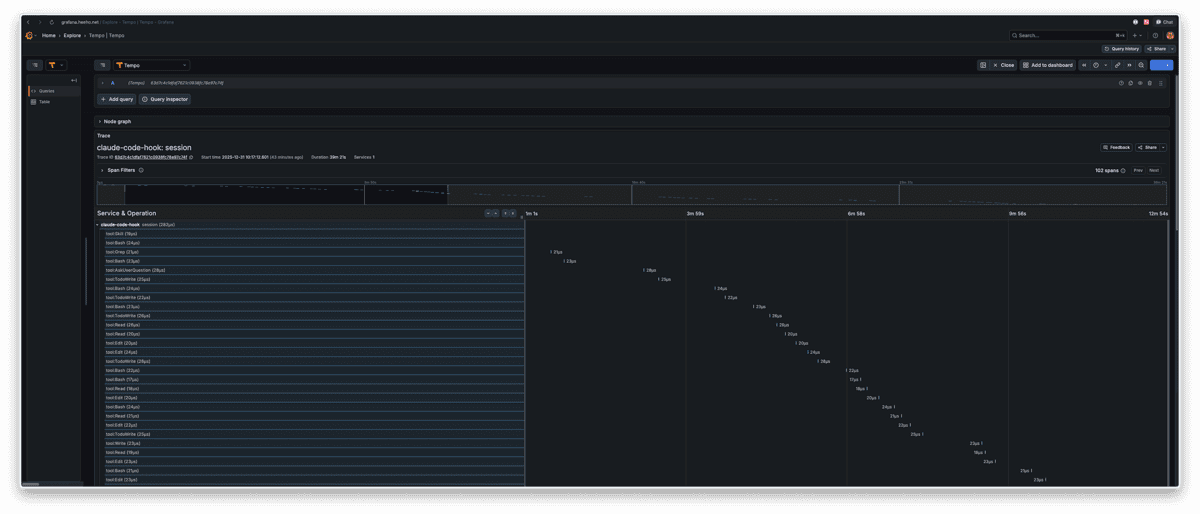Delete query A using the trash icon
Image resolution: width=1200 pixels, height=514 pixels.
(1150, 83)
